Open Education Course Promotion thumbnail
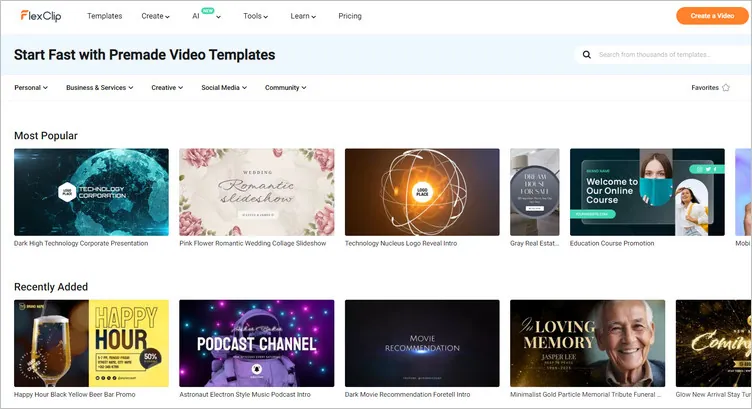The image size is (752, 409). pyautogui.click(x=647, y=192)
